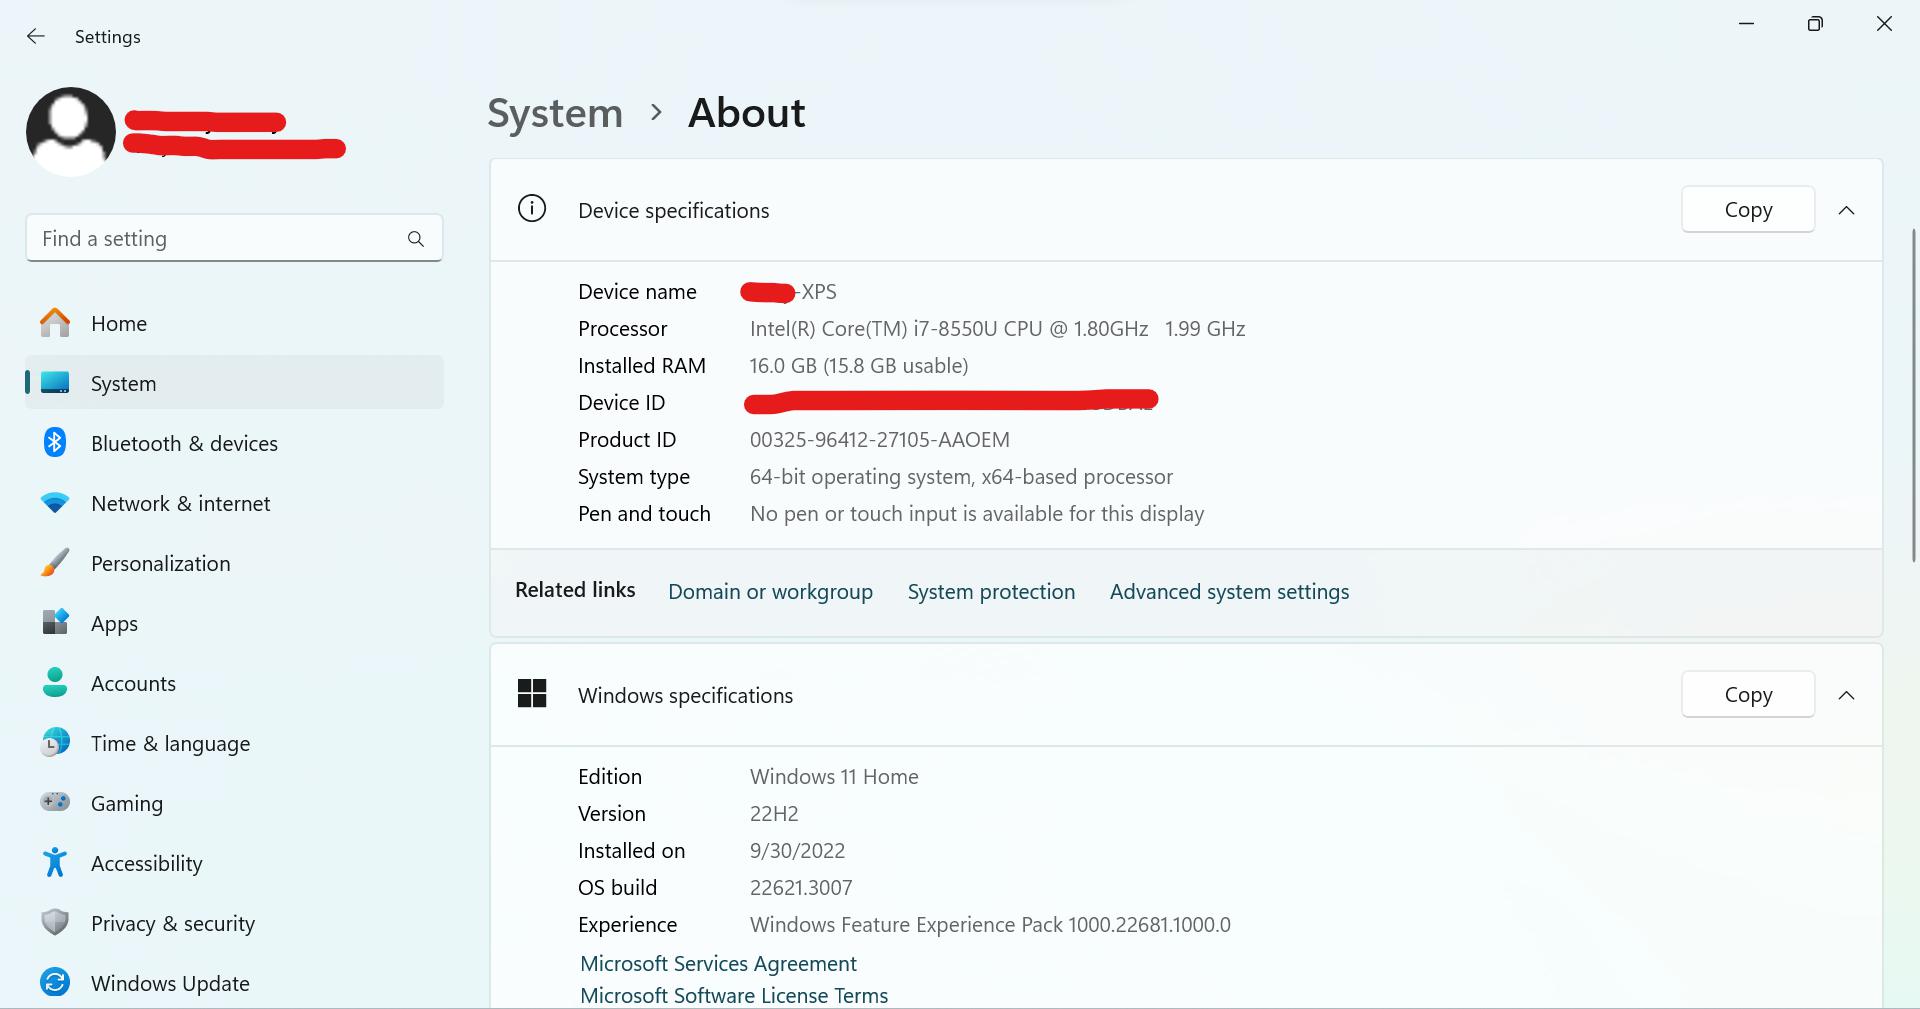Open Windows Update page

[x=234, y=983]
